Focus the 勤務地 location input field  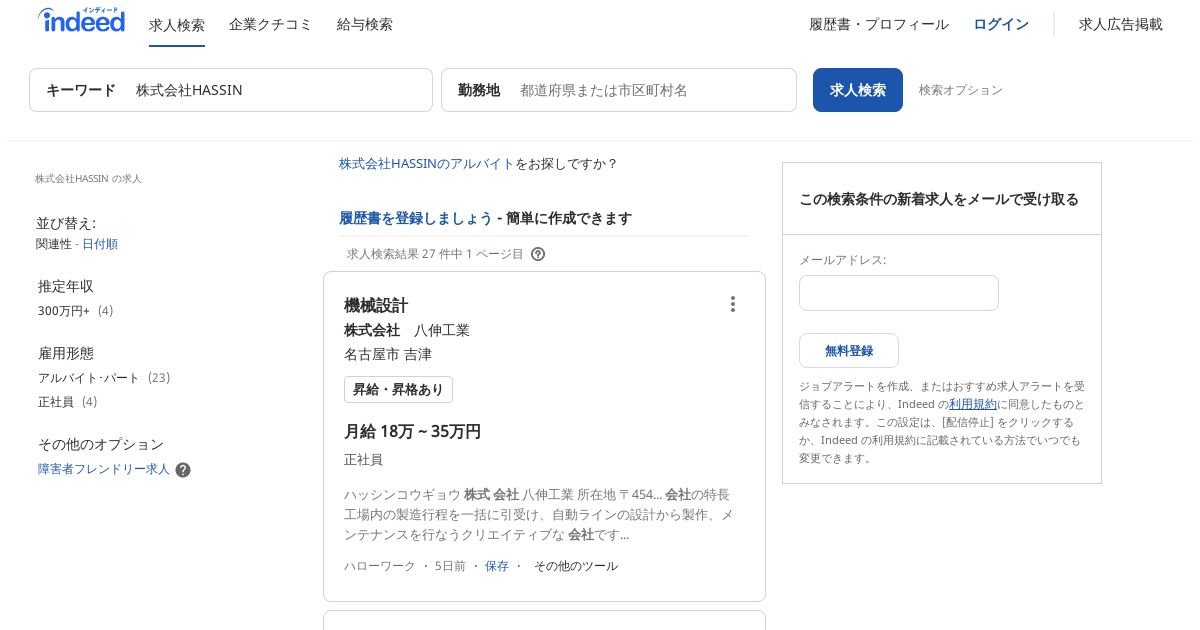click(619, 90)
